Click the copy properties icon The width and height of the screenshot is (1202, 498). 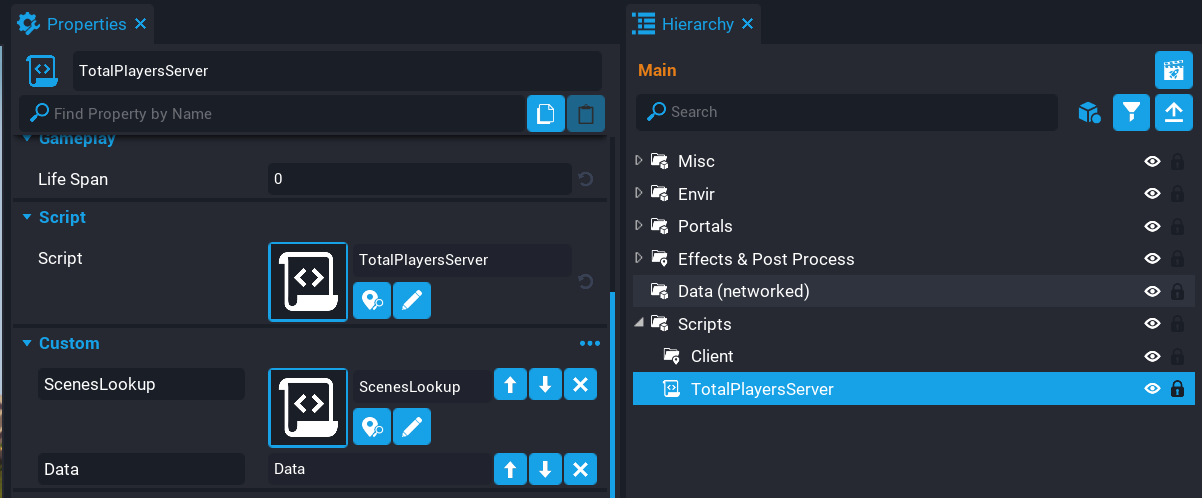click(x=545, y=114)
